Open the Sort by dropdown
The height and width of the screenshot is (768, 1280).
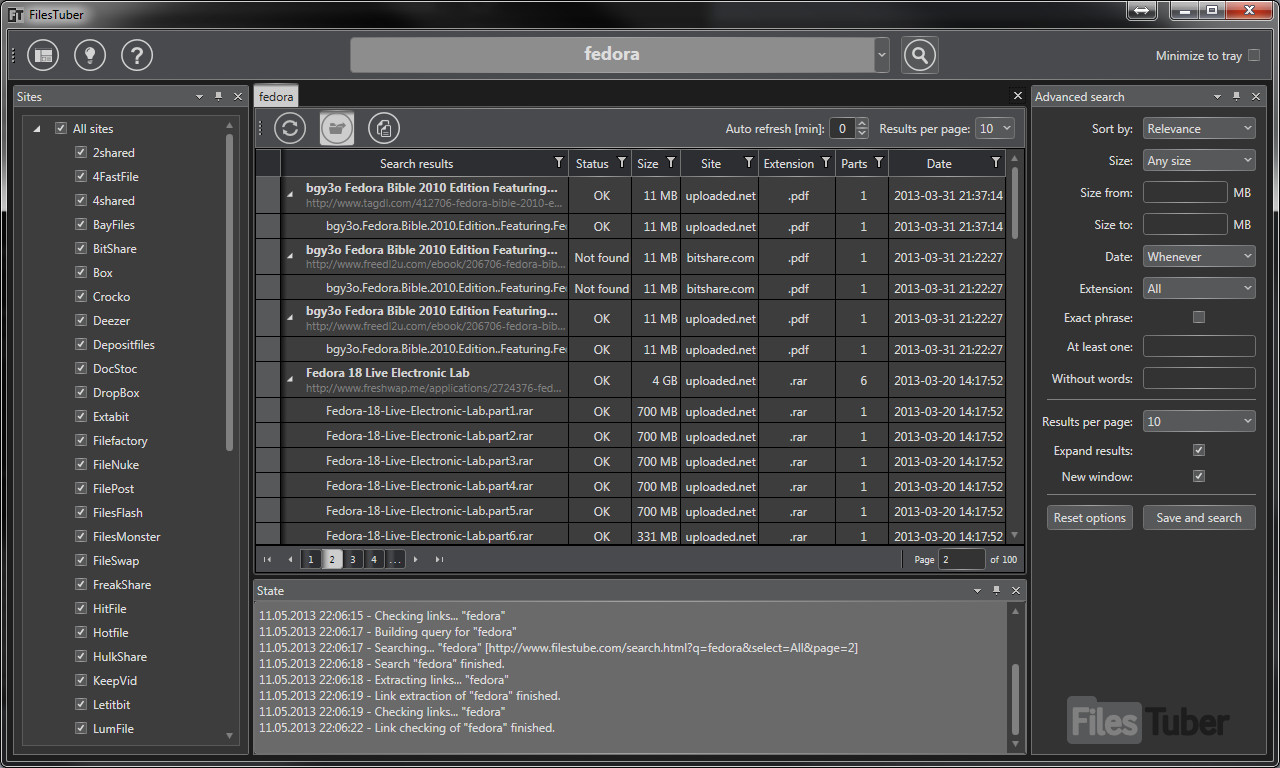pyautogui.click(x=1199, y=129)
